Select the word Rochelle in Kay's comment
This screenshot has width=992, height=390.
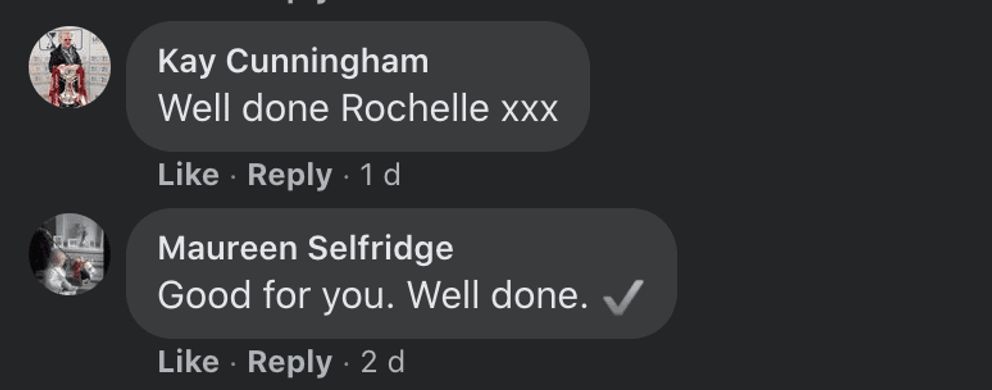click(415, 108)
